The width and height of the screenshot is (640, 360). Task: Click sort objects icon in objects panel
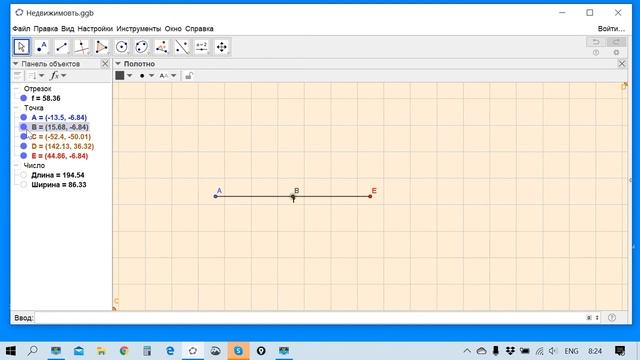(32, 76)
